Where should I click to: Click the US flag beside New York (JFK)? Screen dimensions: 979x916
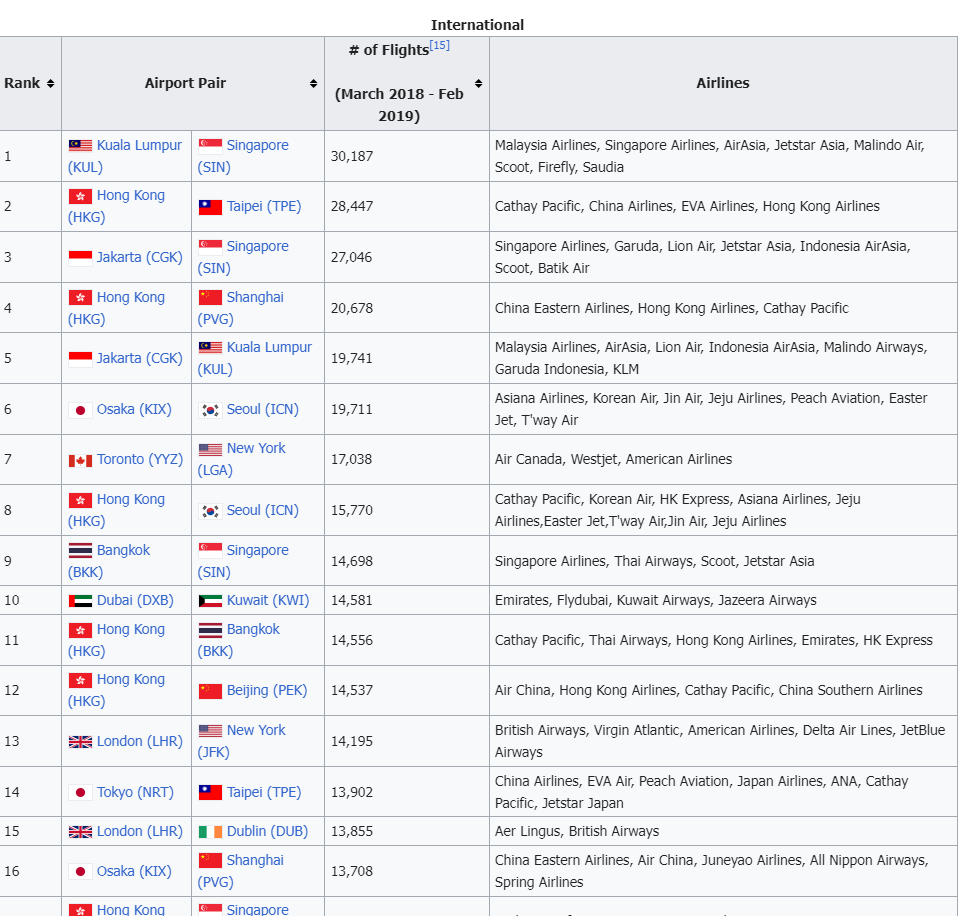(210, 731)
